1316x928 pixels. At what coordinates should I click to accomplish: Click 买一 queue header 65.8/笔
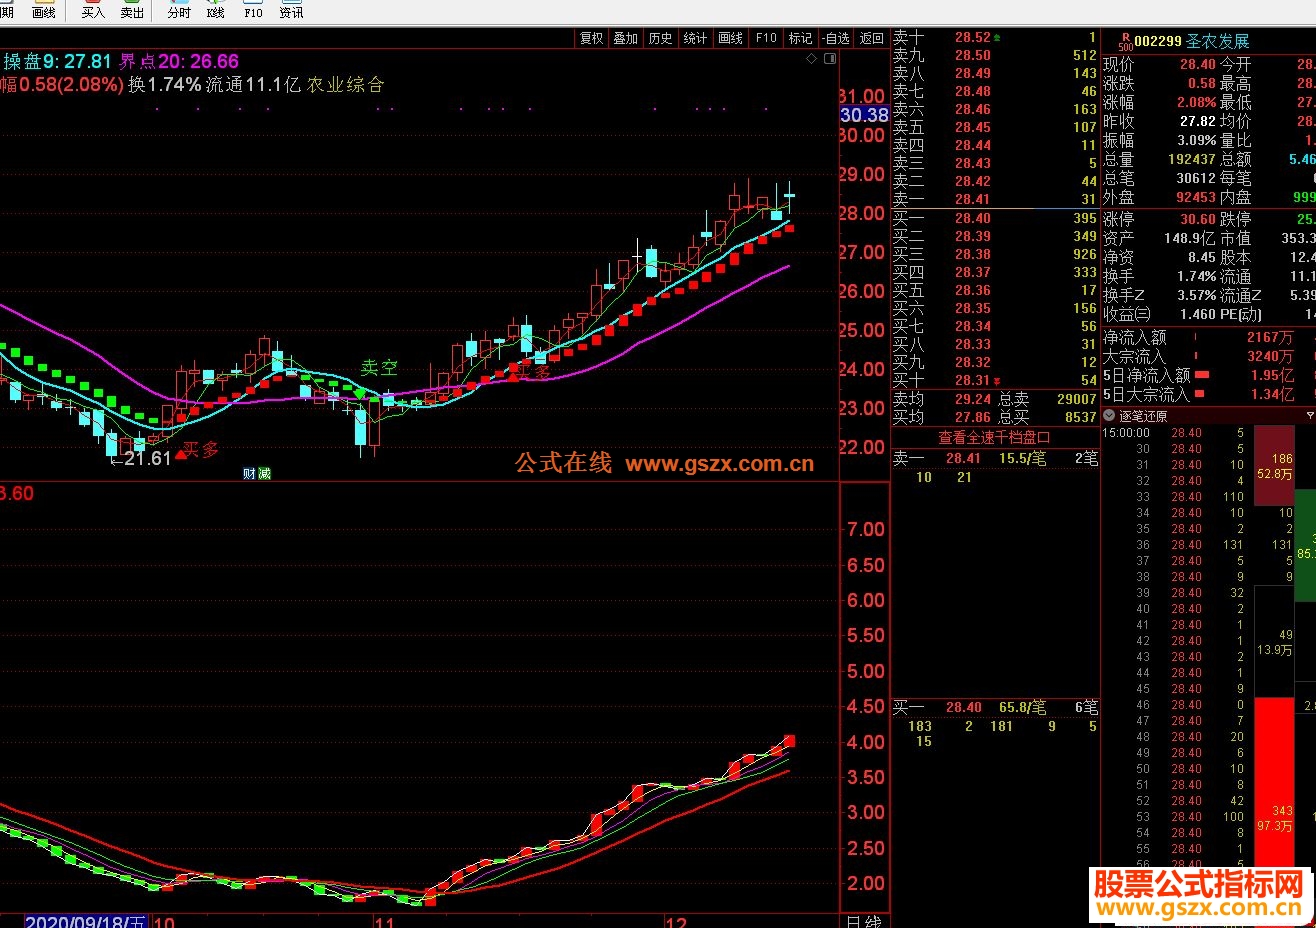pyautogui.click(x=1023, y=707)
